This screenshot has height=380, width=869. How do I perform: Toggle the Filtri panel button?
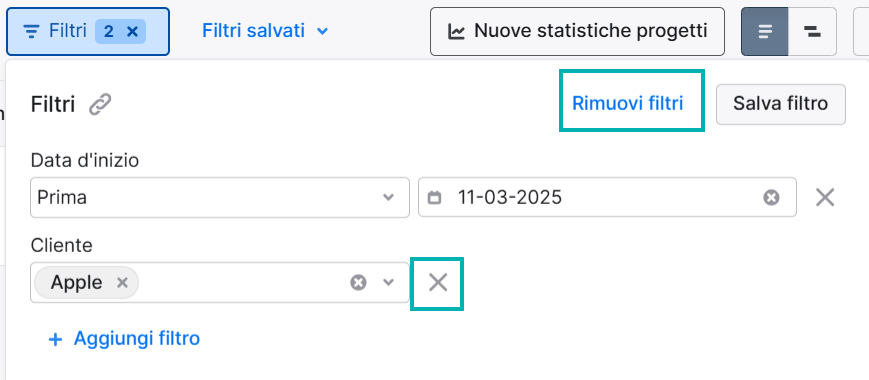pyautogui.click(x=88, y=32)
